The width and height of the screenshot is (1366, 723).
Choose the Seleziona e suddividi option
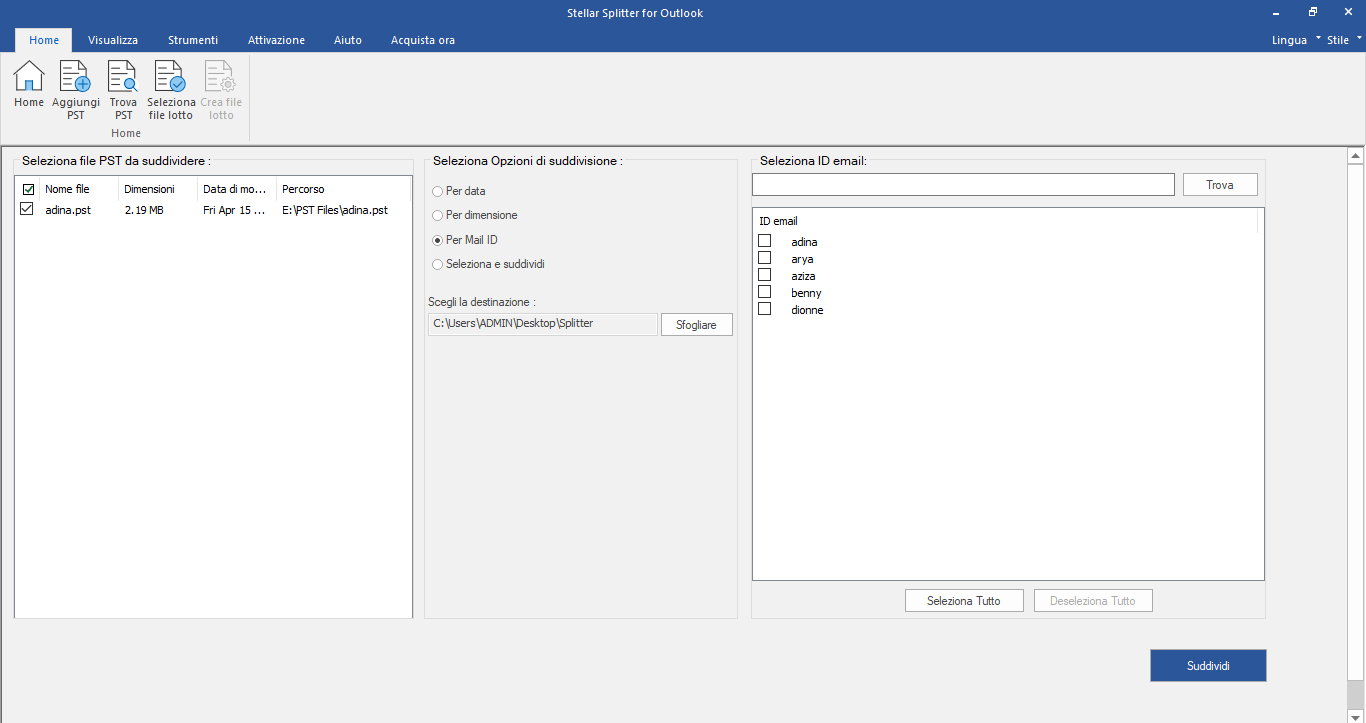pyautogui.click(x=437, y=265)
